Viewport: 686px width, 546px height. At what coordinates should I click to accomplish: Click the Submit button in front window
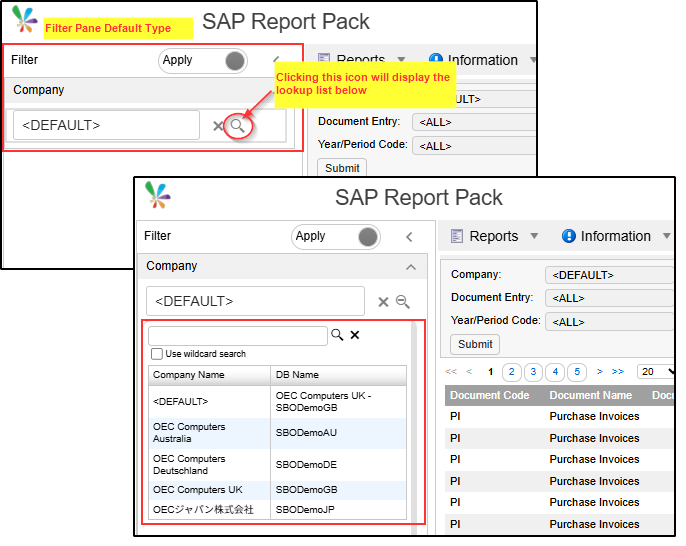(475, 344)
